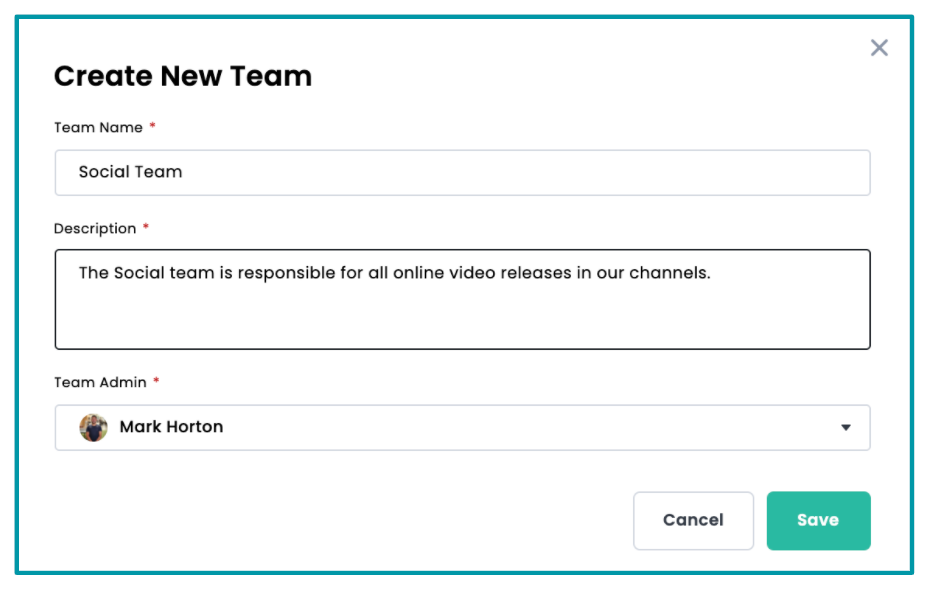Place cursor in the Description sentence text

point(394,273)
